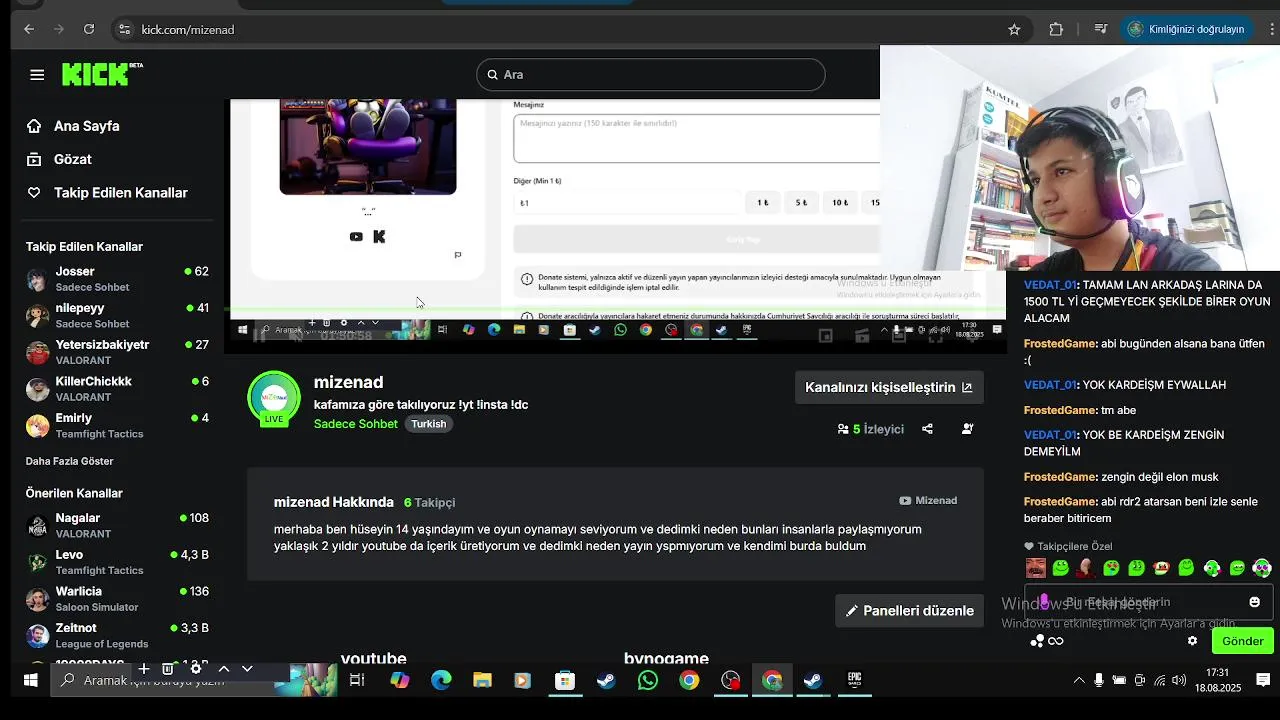1280x720 pixels.
Task: Click the mizenad LIVE channel avatar
Action: pyautogui.click(x=273, y=398)
